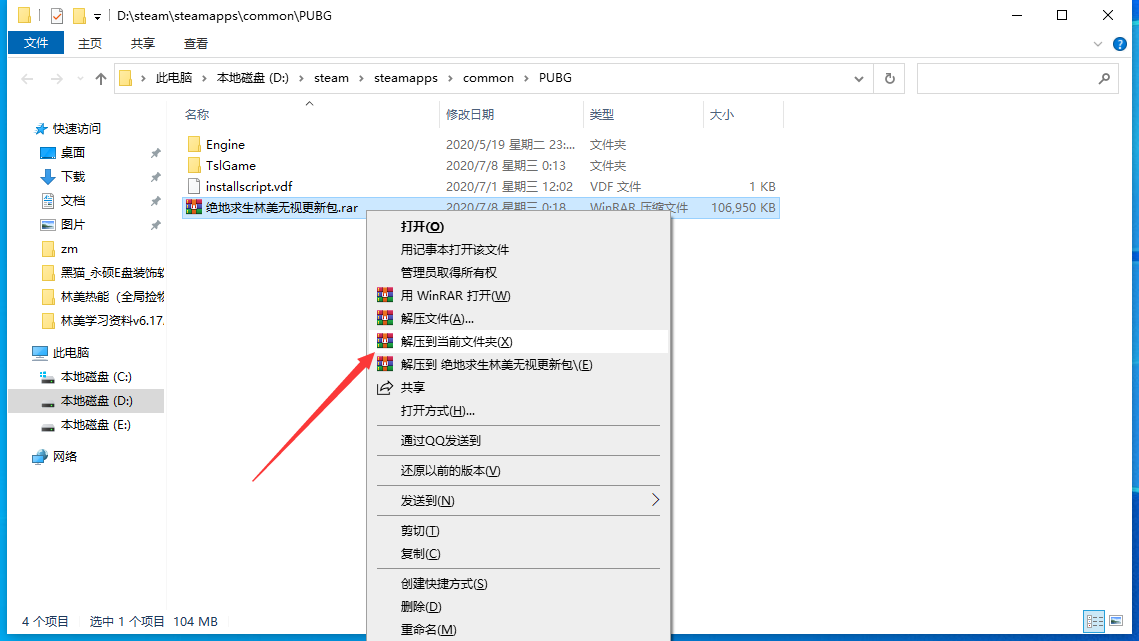Choose 打开(O) from context menu
Image resolution: width=1139 pixels, height=641 pixels.
519,227
